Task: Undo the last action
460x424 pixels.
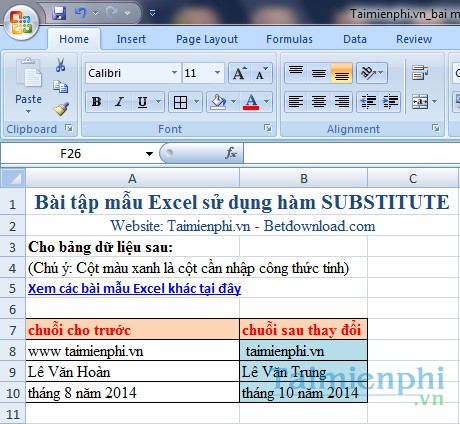Action: 80,13
